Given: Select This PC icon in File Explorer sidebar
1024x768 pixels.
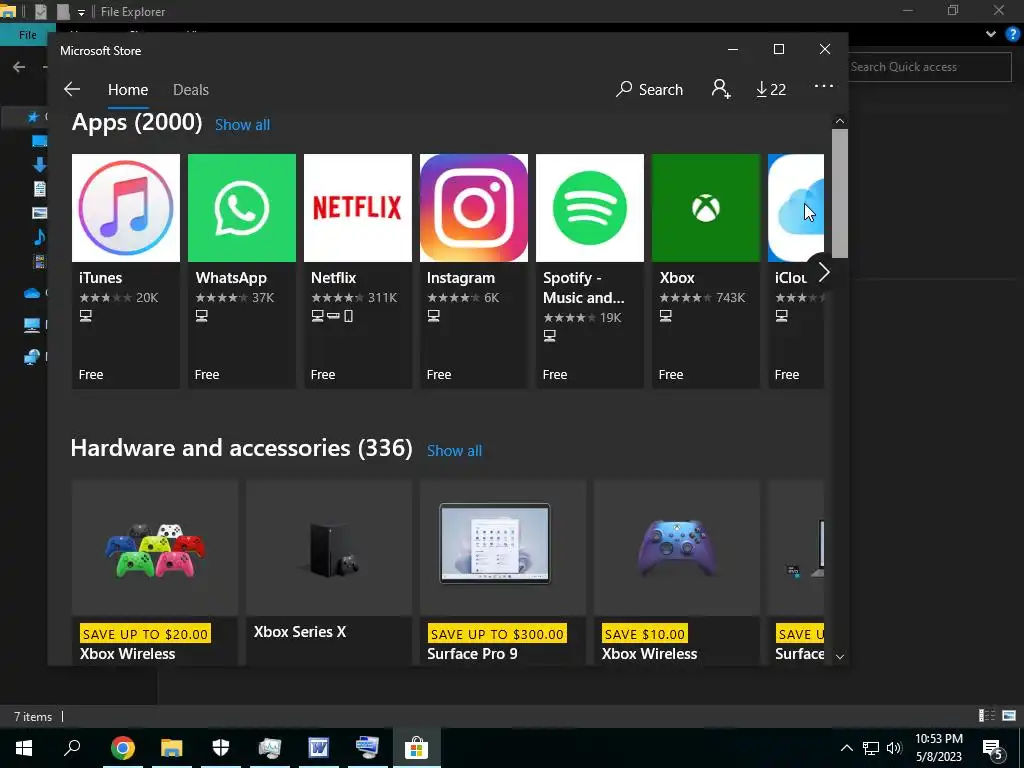Looking at the screenshot, I should (31, 325).
